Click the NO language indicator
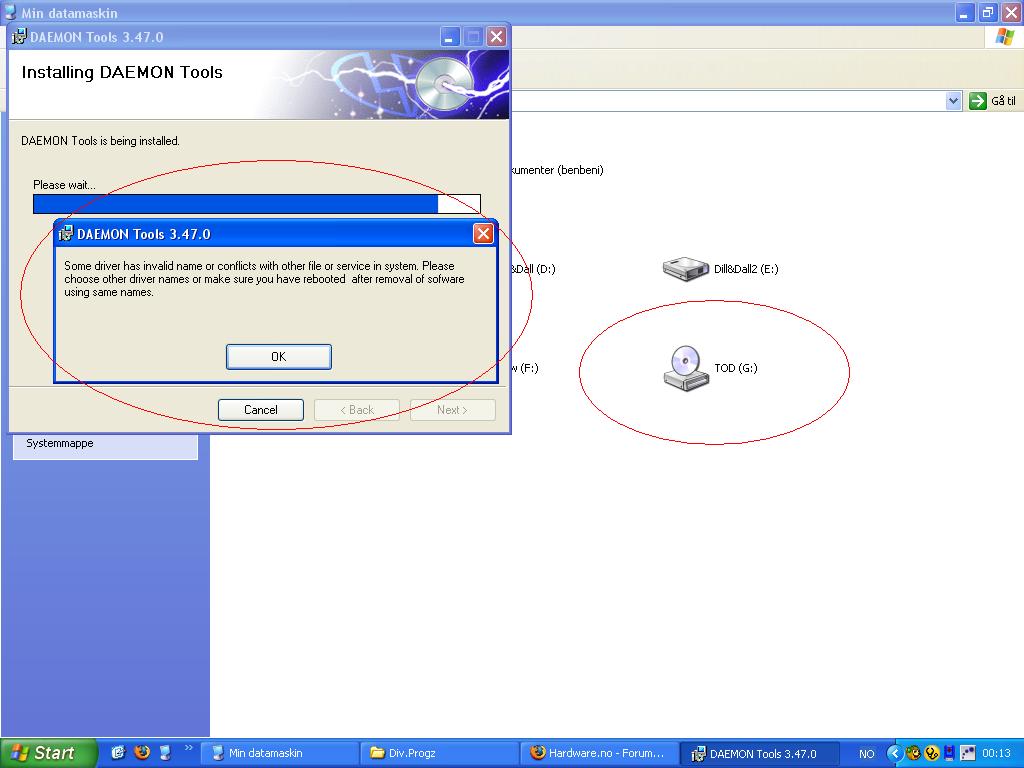 point(867,754)
